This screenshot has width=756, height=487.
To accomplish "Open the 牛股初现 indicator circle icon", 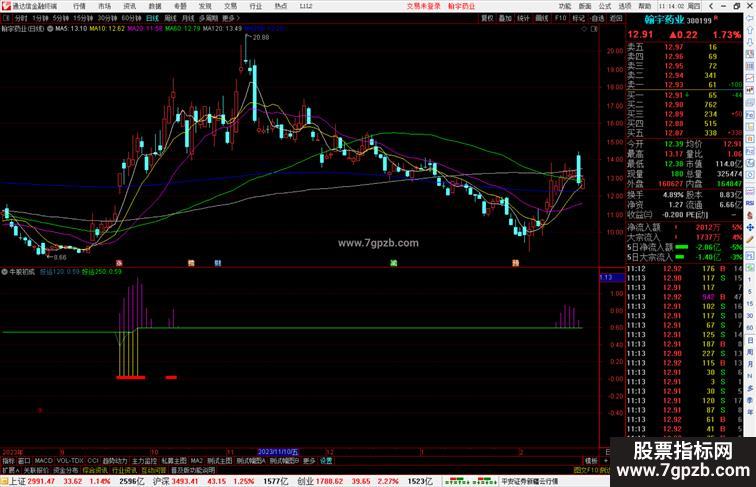I will (x=4, y=272).
